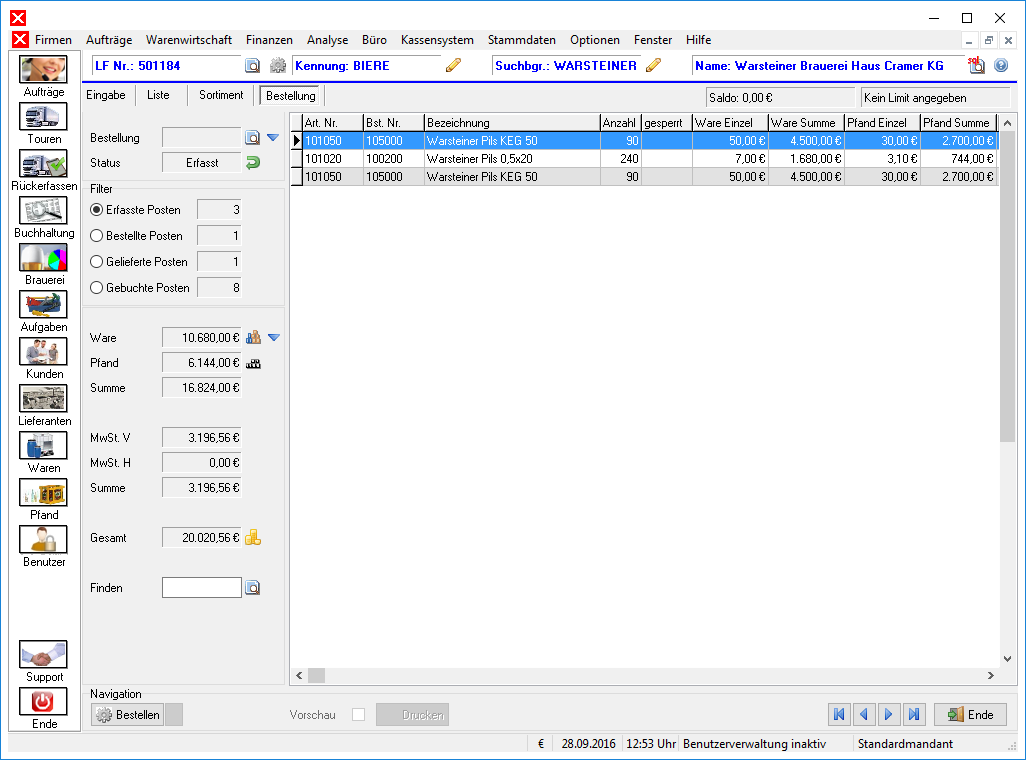Click the Bestellen button

pos(128,715)
